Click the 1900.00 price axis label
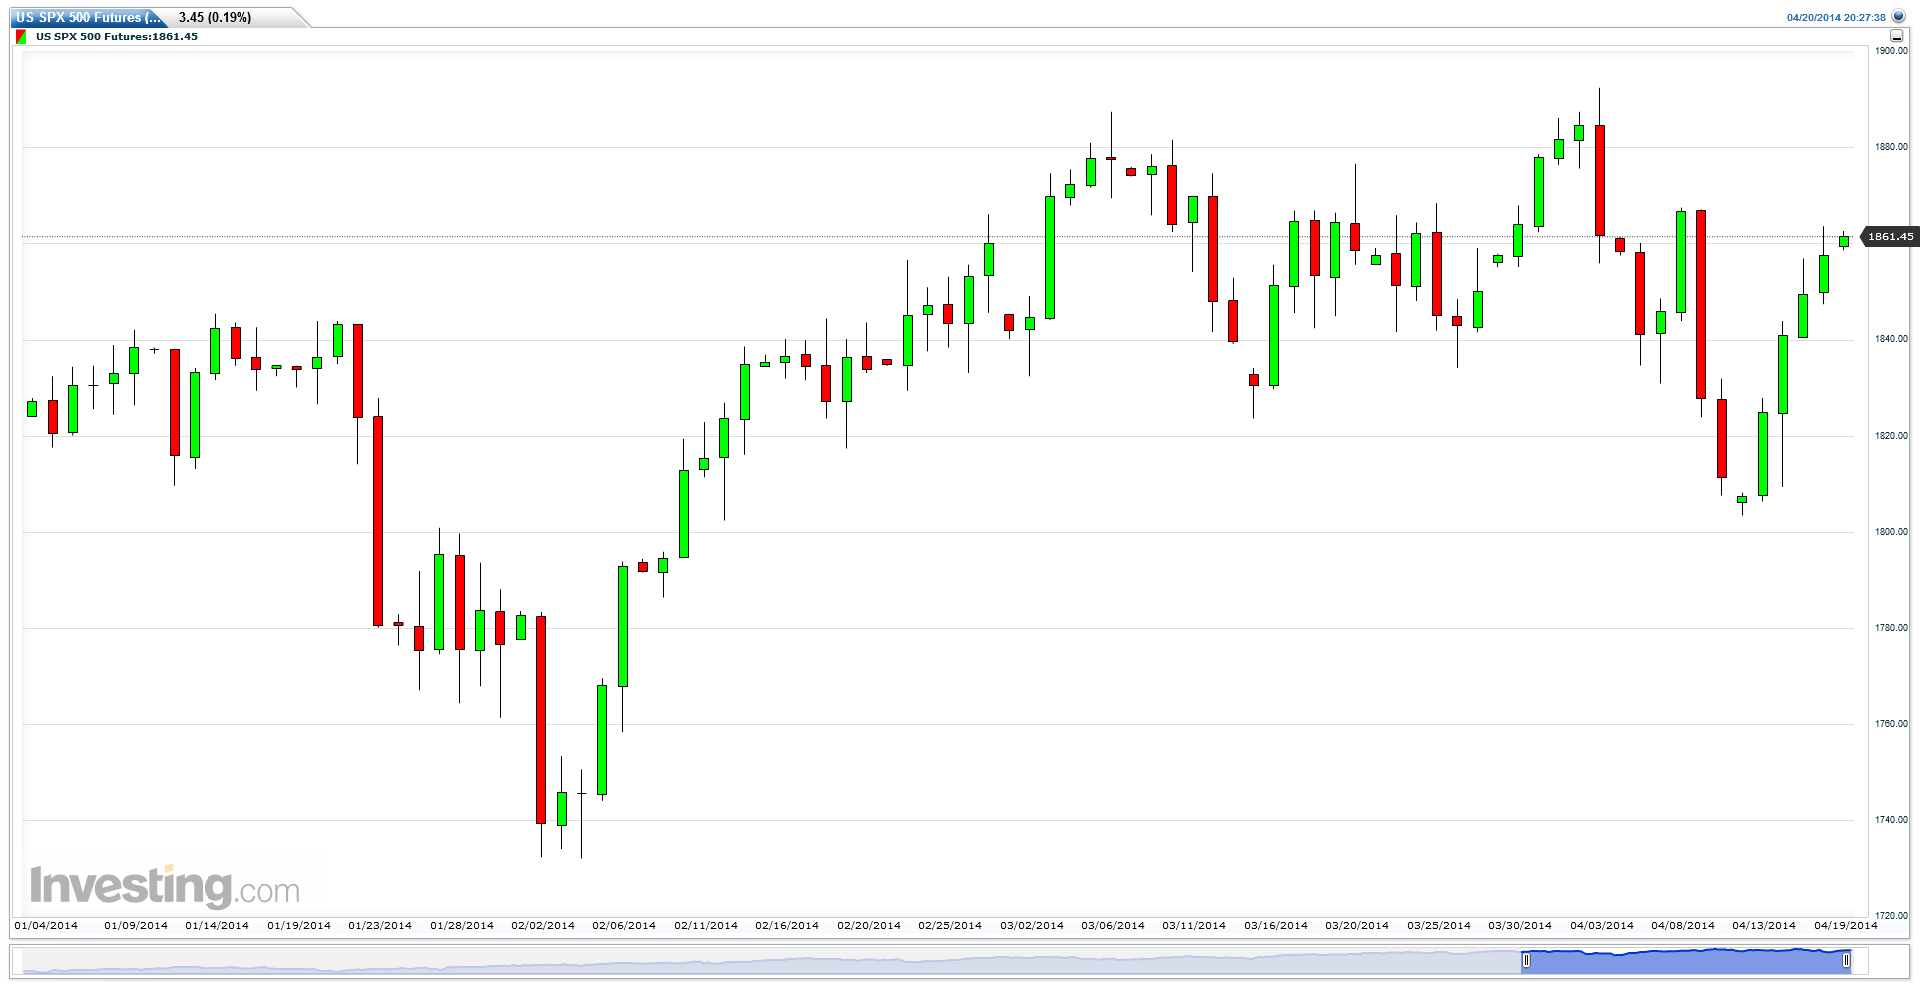The width and height of the screenshot is (1920, 987). (1892, 51)
